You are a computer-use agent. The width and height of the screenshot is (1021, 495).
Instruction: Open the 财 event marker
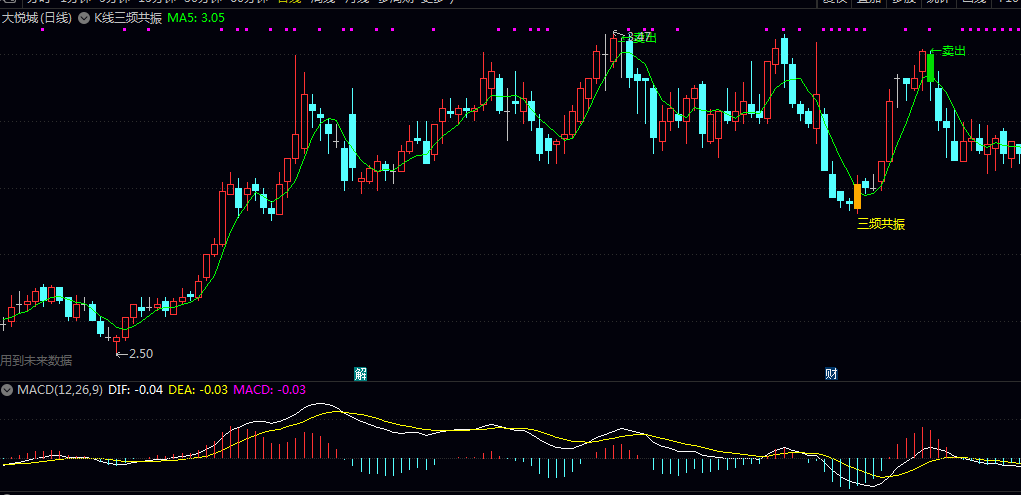[831, 374]
